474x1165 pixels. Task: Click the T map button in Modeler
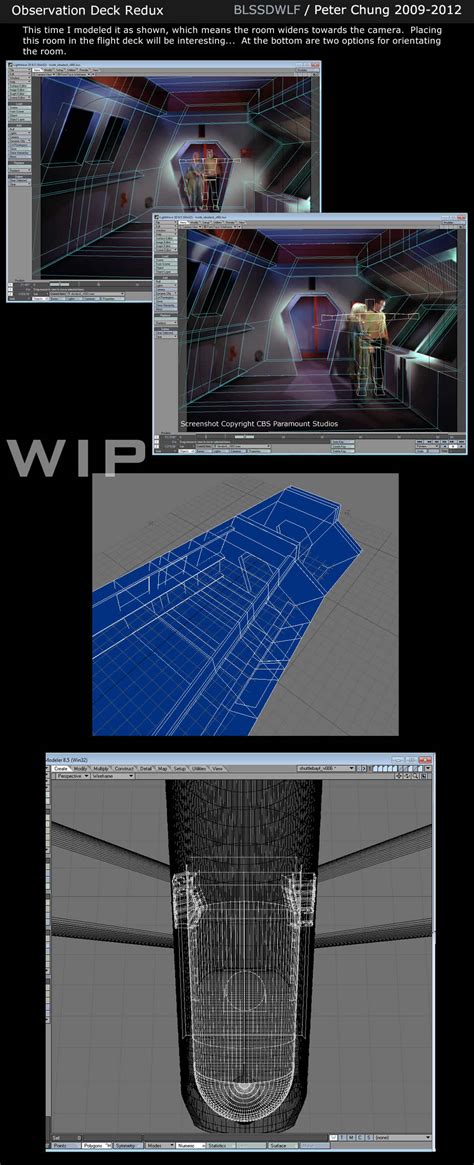(x=342, y=1138)
